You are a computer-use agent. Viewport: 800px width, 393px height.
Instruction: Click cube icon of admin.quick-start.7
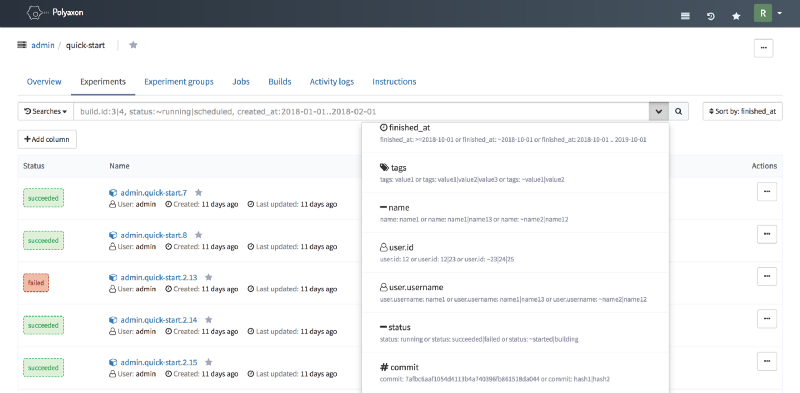tap(113, 193)
